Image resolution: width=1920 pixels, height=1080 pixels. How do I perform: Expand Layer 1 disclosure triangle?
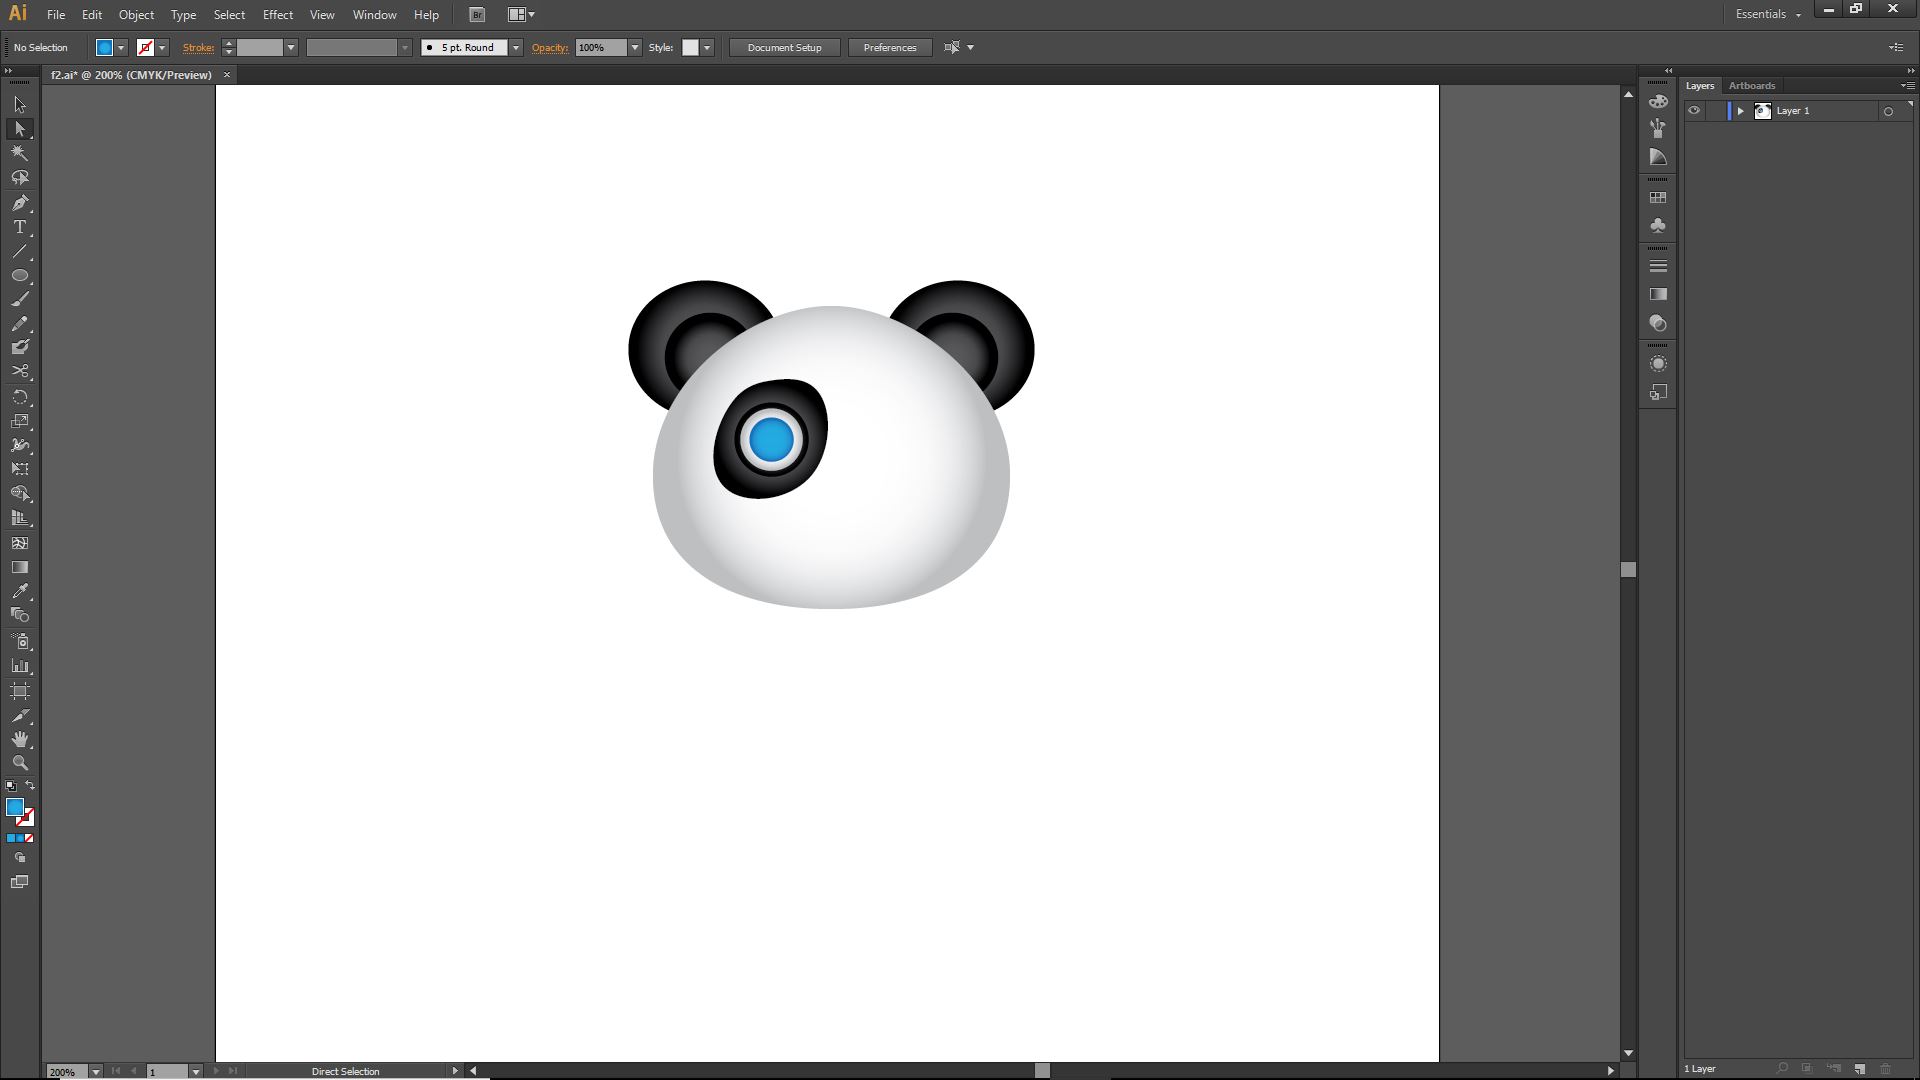[x=1740, y=111]
